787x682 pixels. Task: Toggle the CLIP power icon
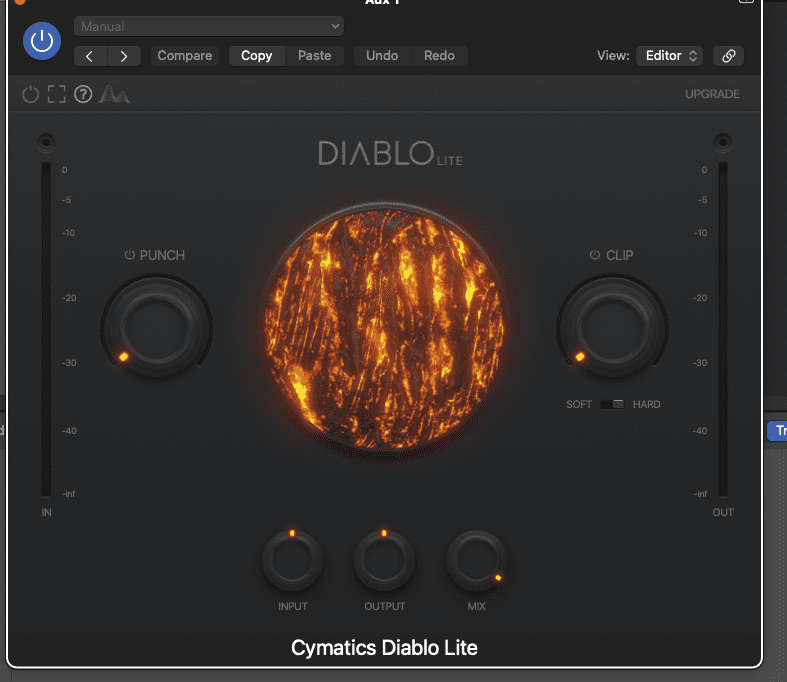click(595, 255)
